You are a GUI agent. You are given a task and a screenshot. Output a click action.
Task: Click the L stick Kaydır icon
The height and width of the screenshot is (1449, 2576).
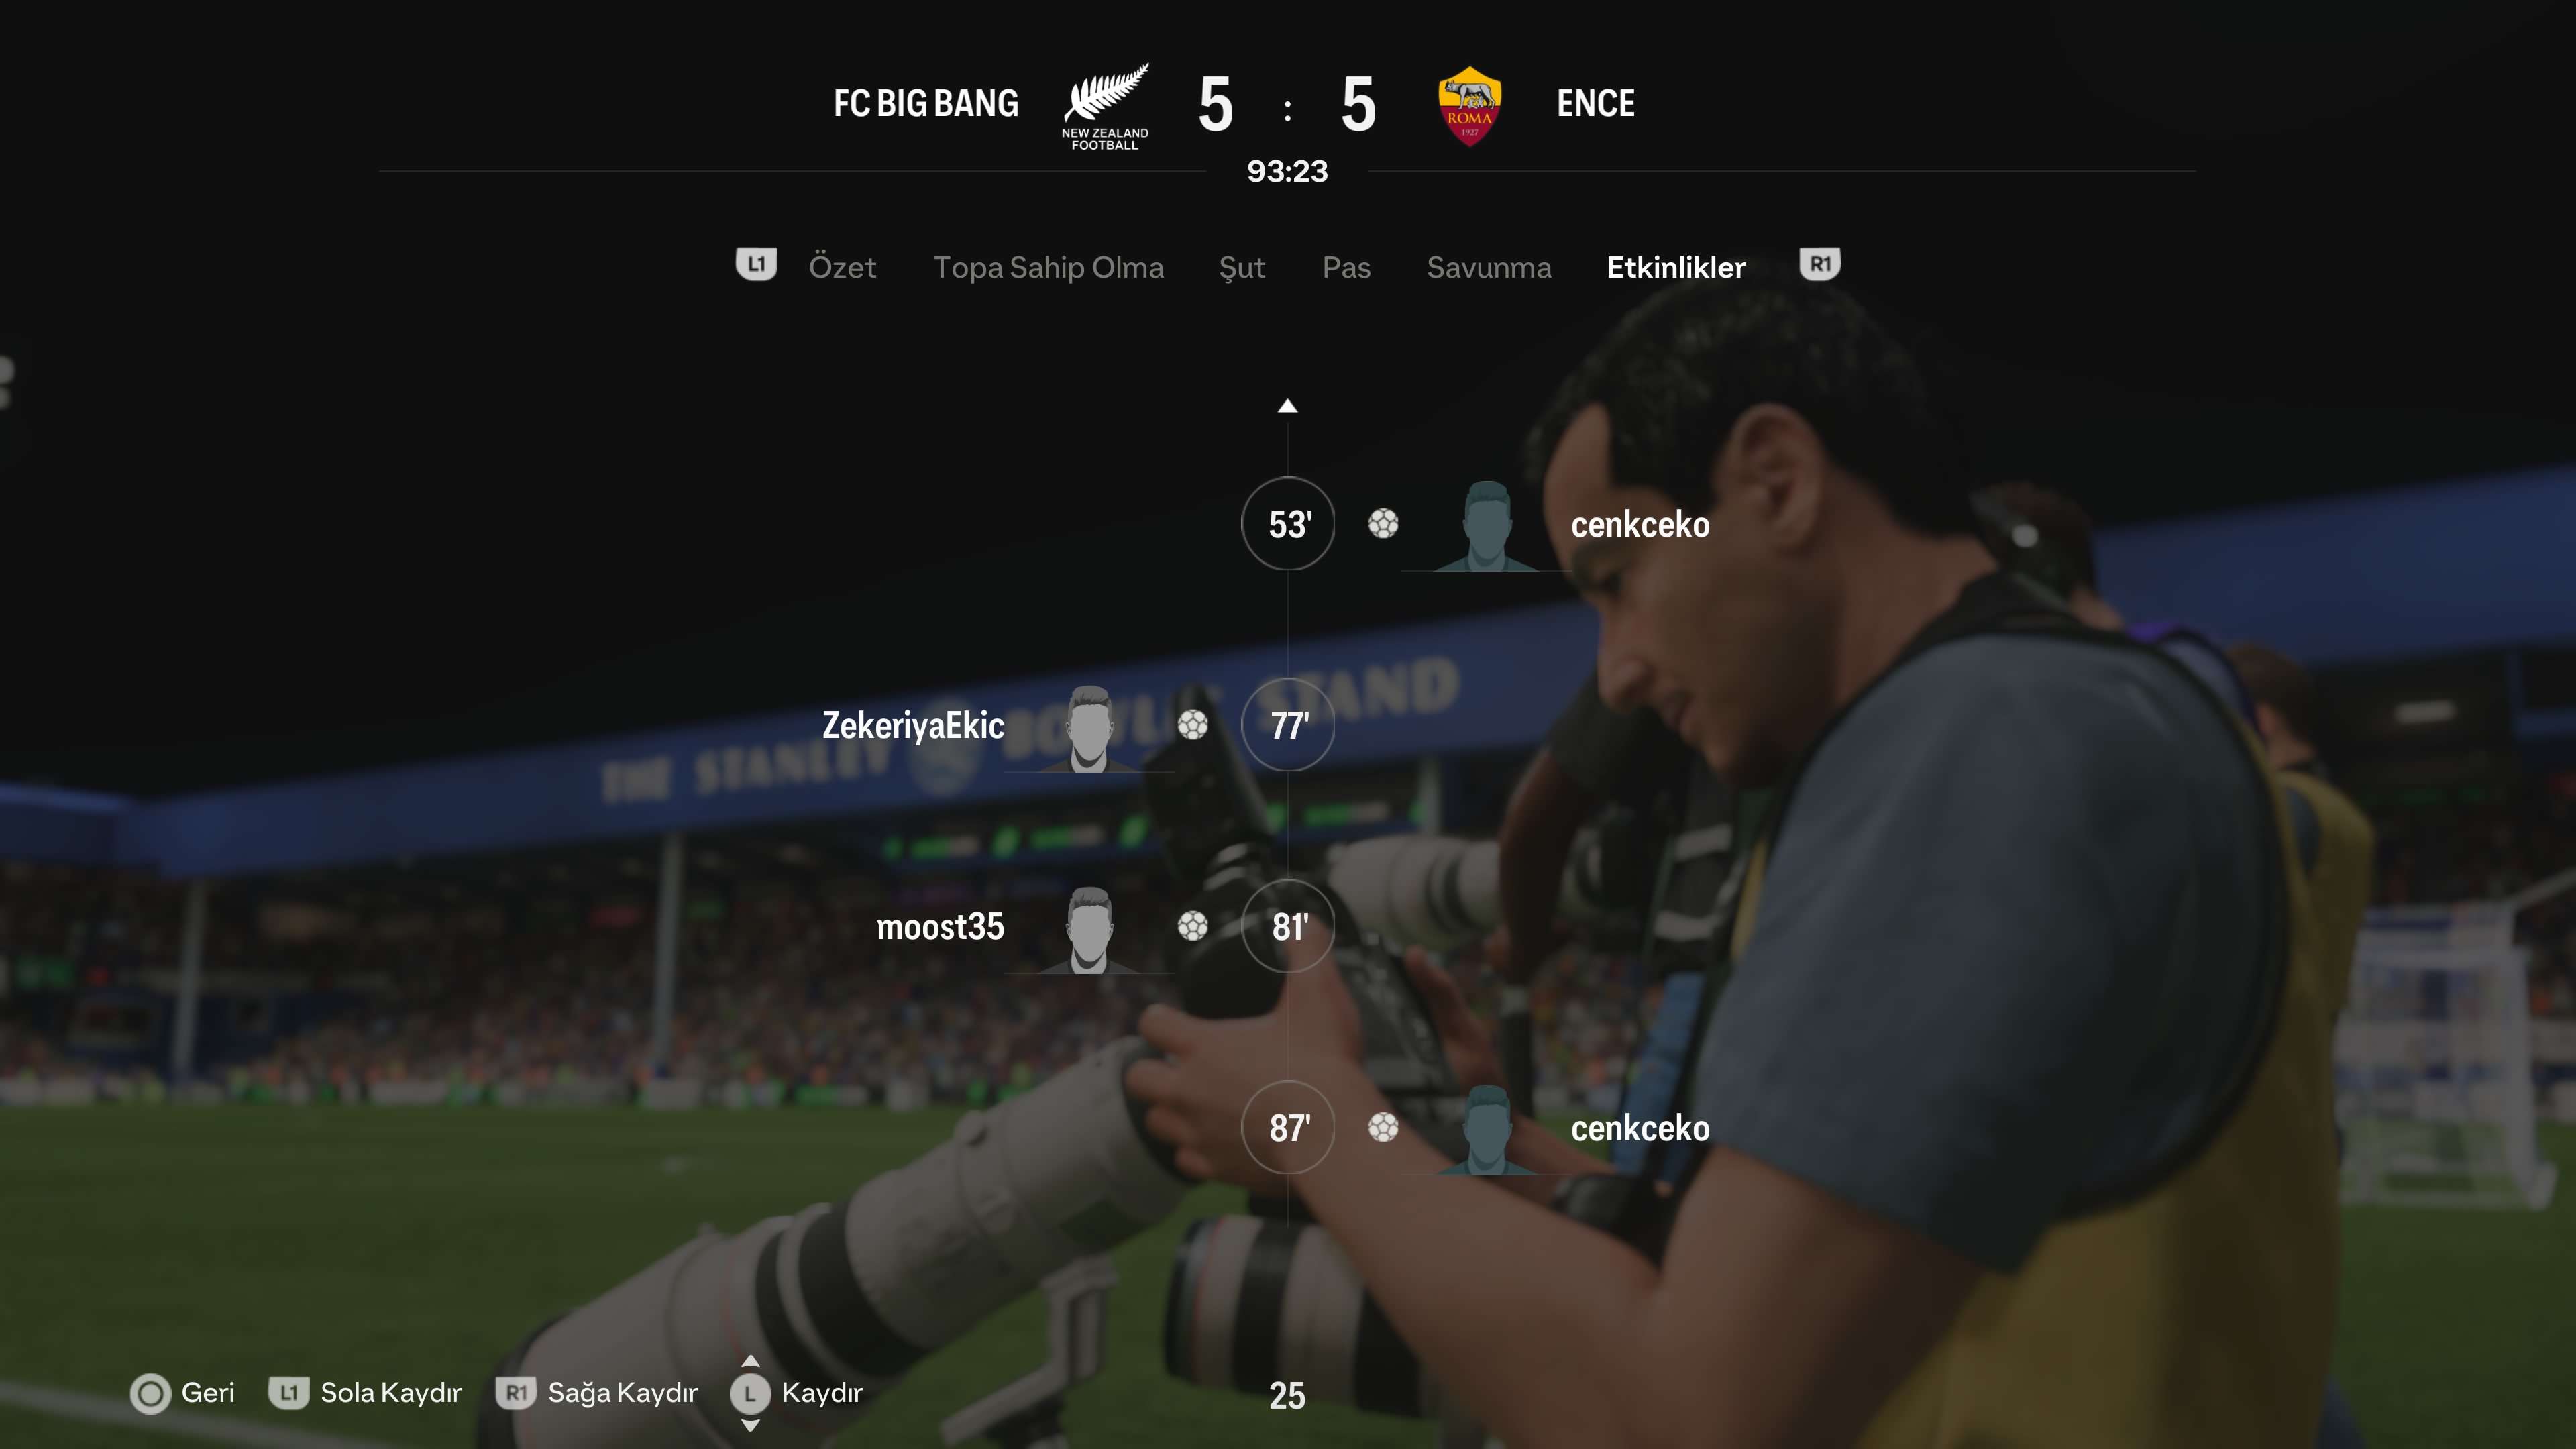750,1393
